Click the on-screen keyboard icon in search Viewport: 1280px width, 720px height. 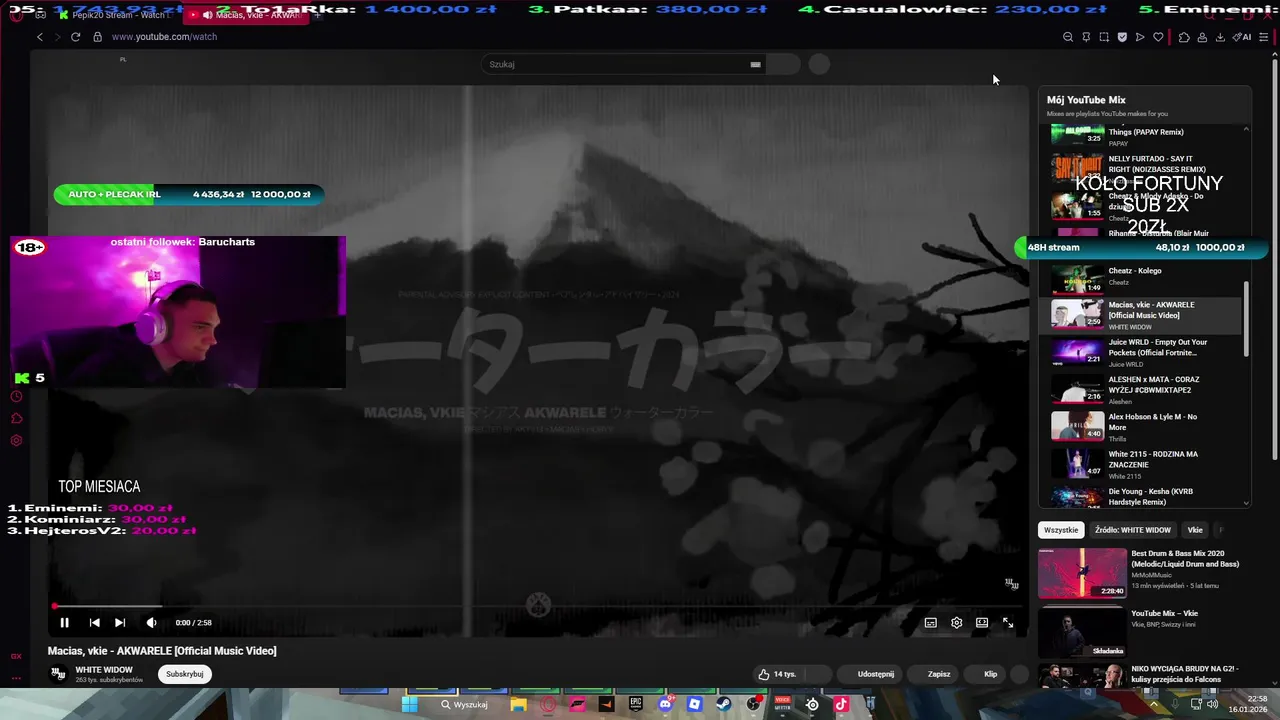(x=755, y=64)
